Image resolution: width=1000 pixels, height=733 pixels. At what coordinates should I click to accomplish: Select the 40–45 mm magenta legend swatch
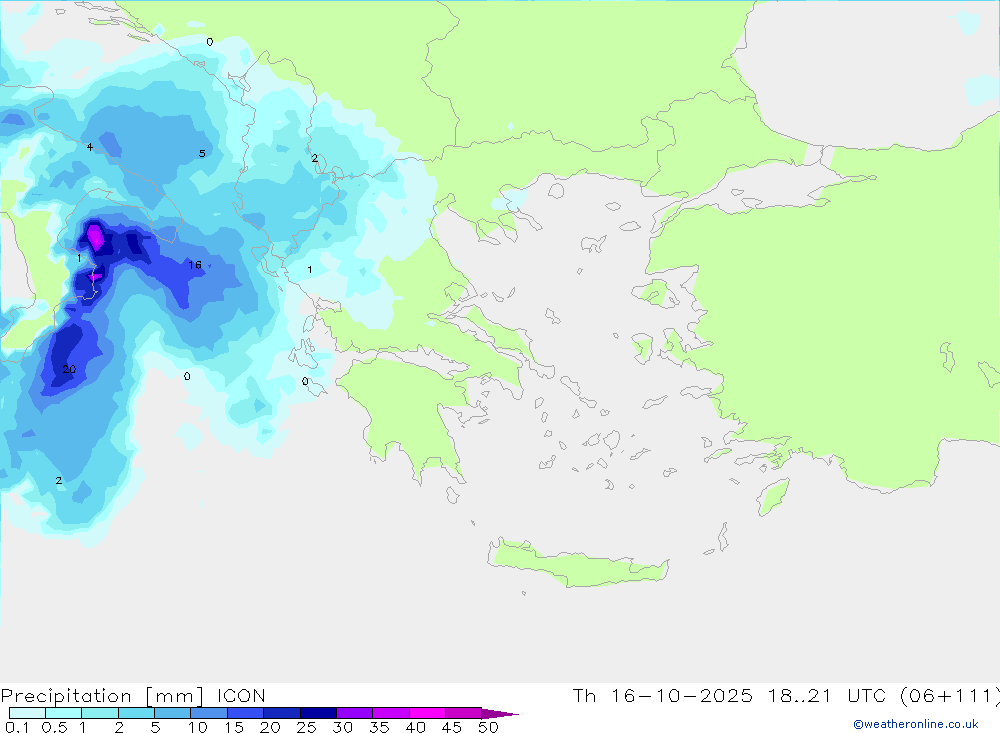click(427, 713)
